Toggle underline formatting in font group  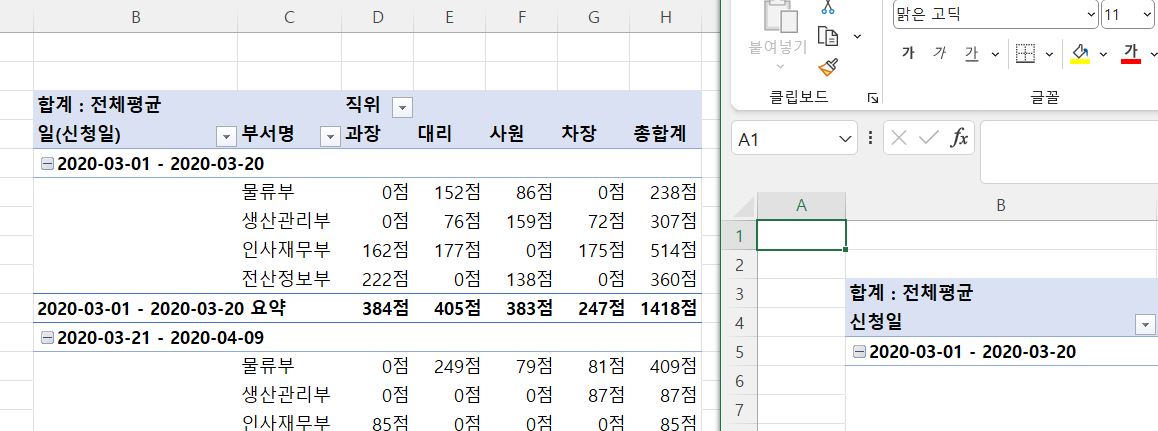pos(971,54)
